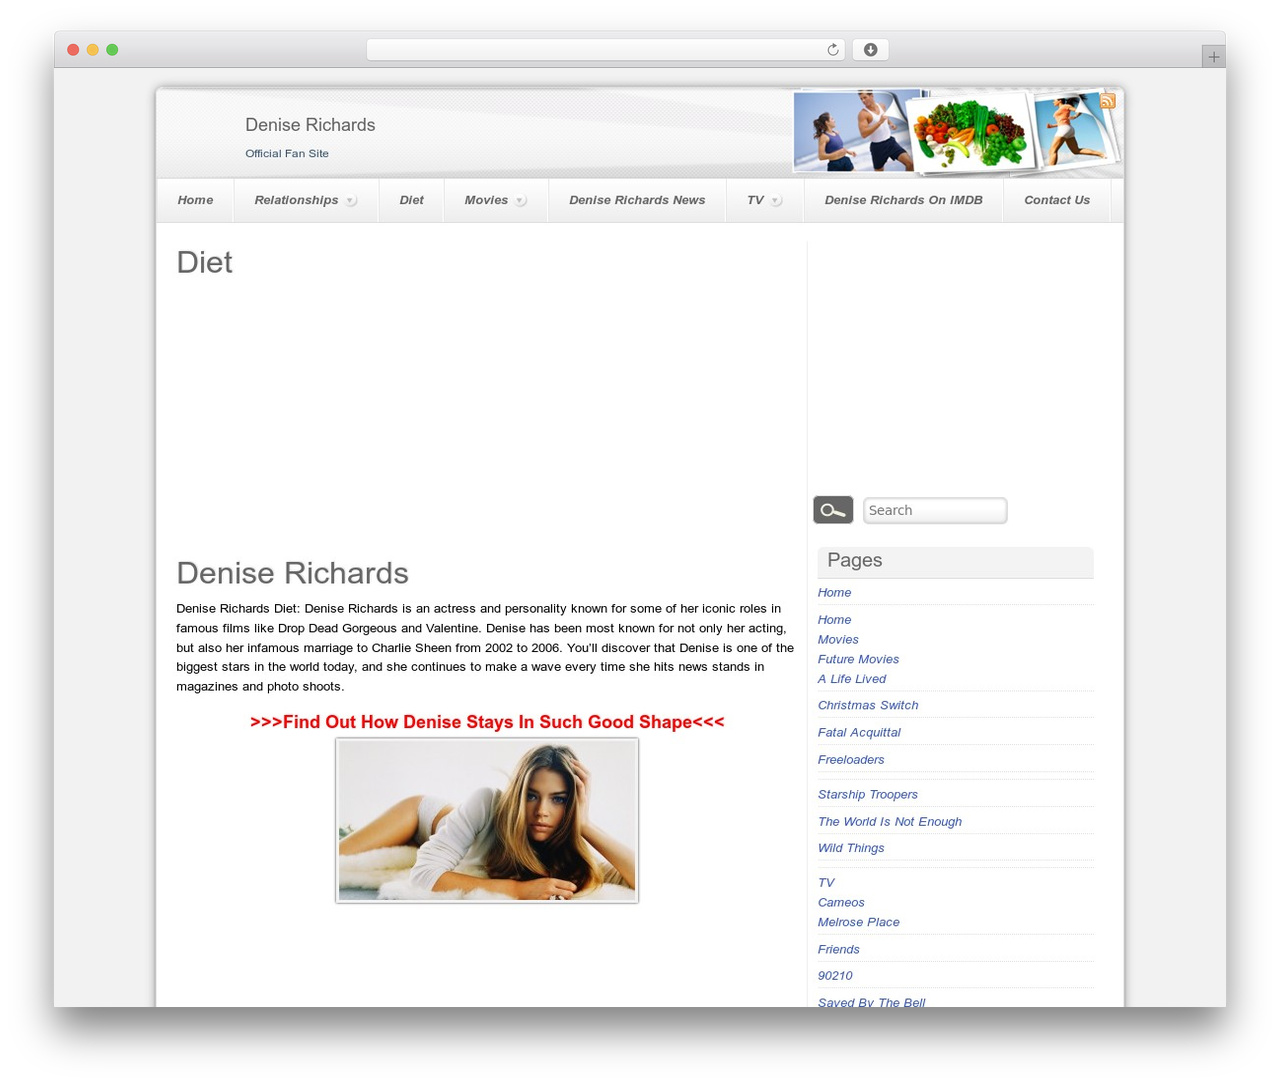Viewport: 1280px width, 1084px height.
Task: Open the Cameos link under TV
Action: tap(841, 902)
